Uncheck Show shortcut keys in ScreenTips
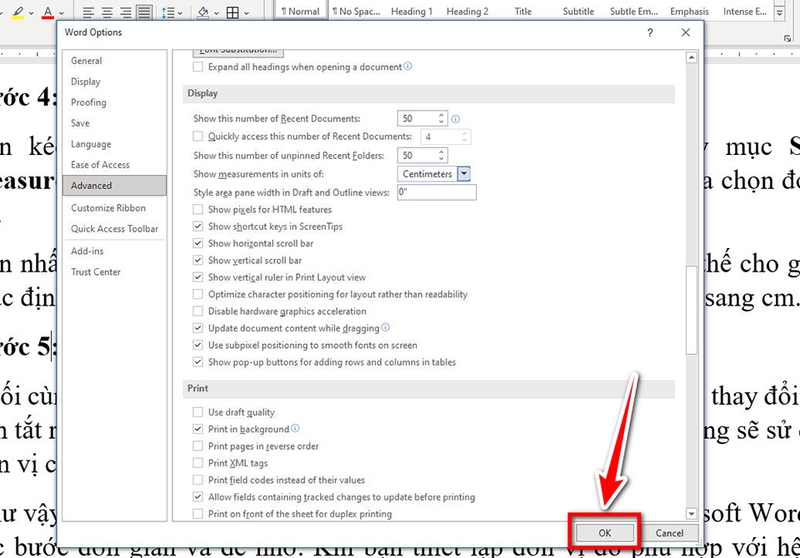This screenshot has height=558, width=800. click(197, 226)
